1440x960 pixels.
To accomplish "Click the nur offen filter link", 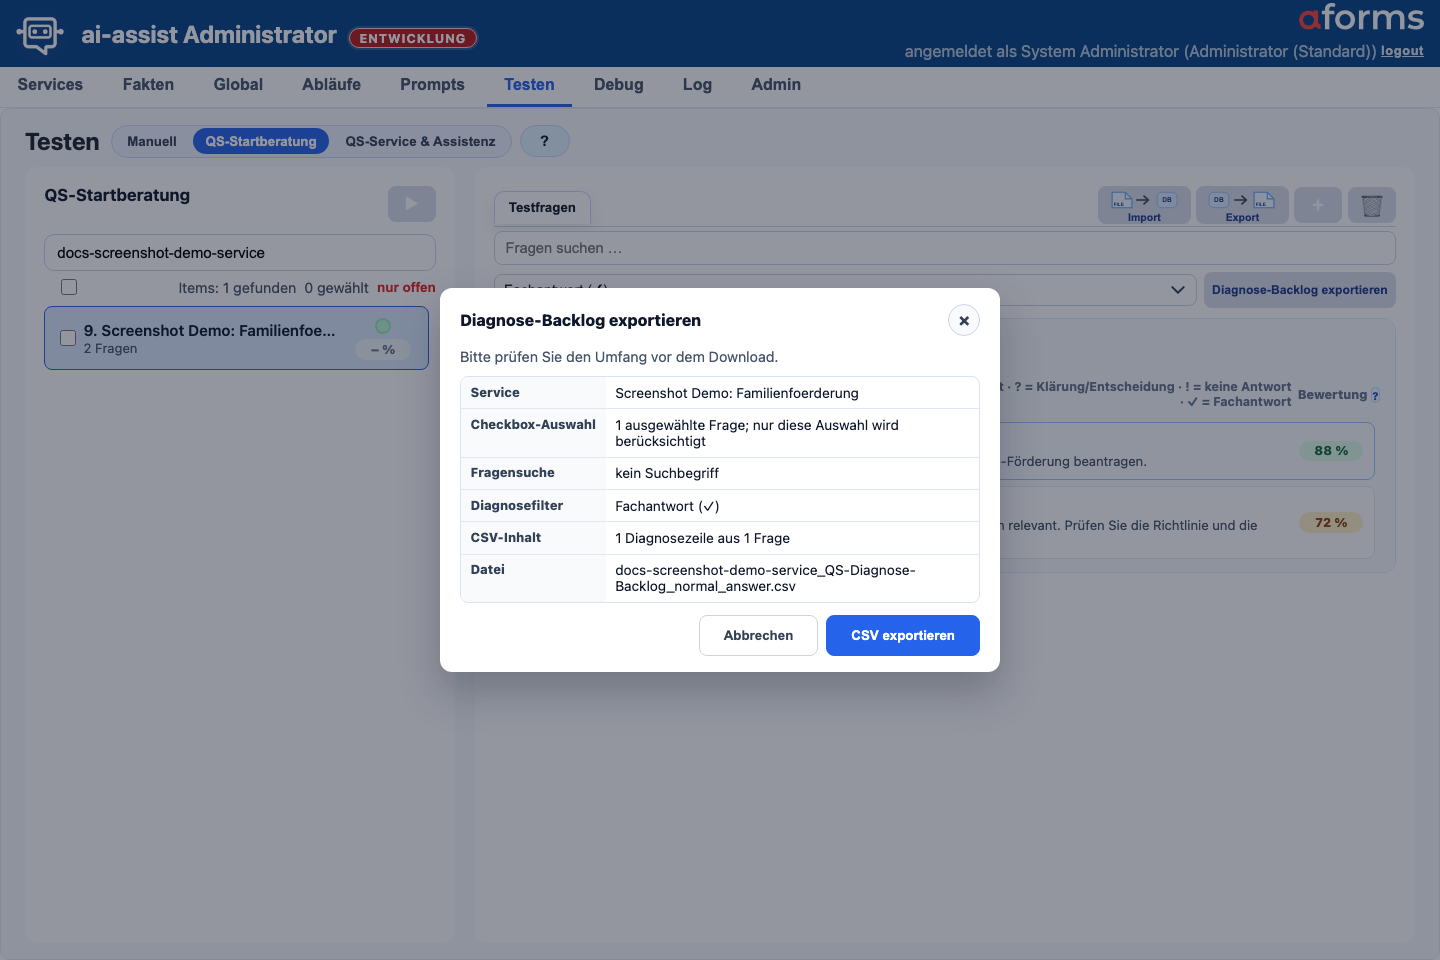I will 406,287.
